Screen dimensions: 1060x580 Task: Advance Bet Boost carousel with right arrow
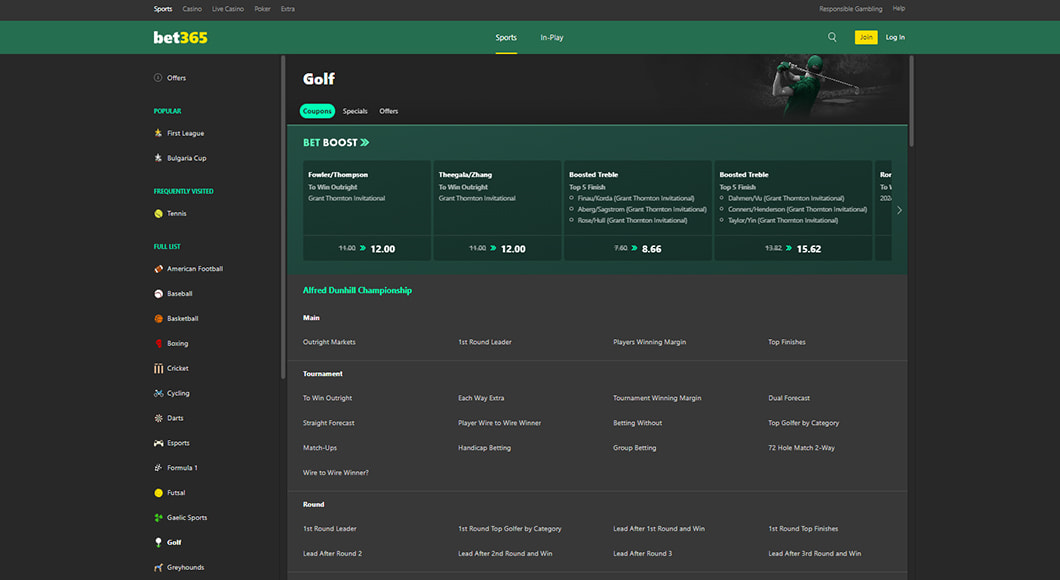click(899, 210)
